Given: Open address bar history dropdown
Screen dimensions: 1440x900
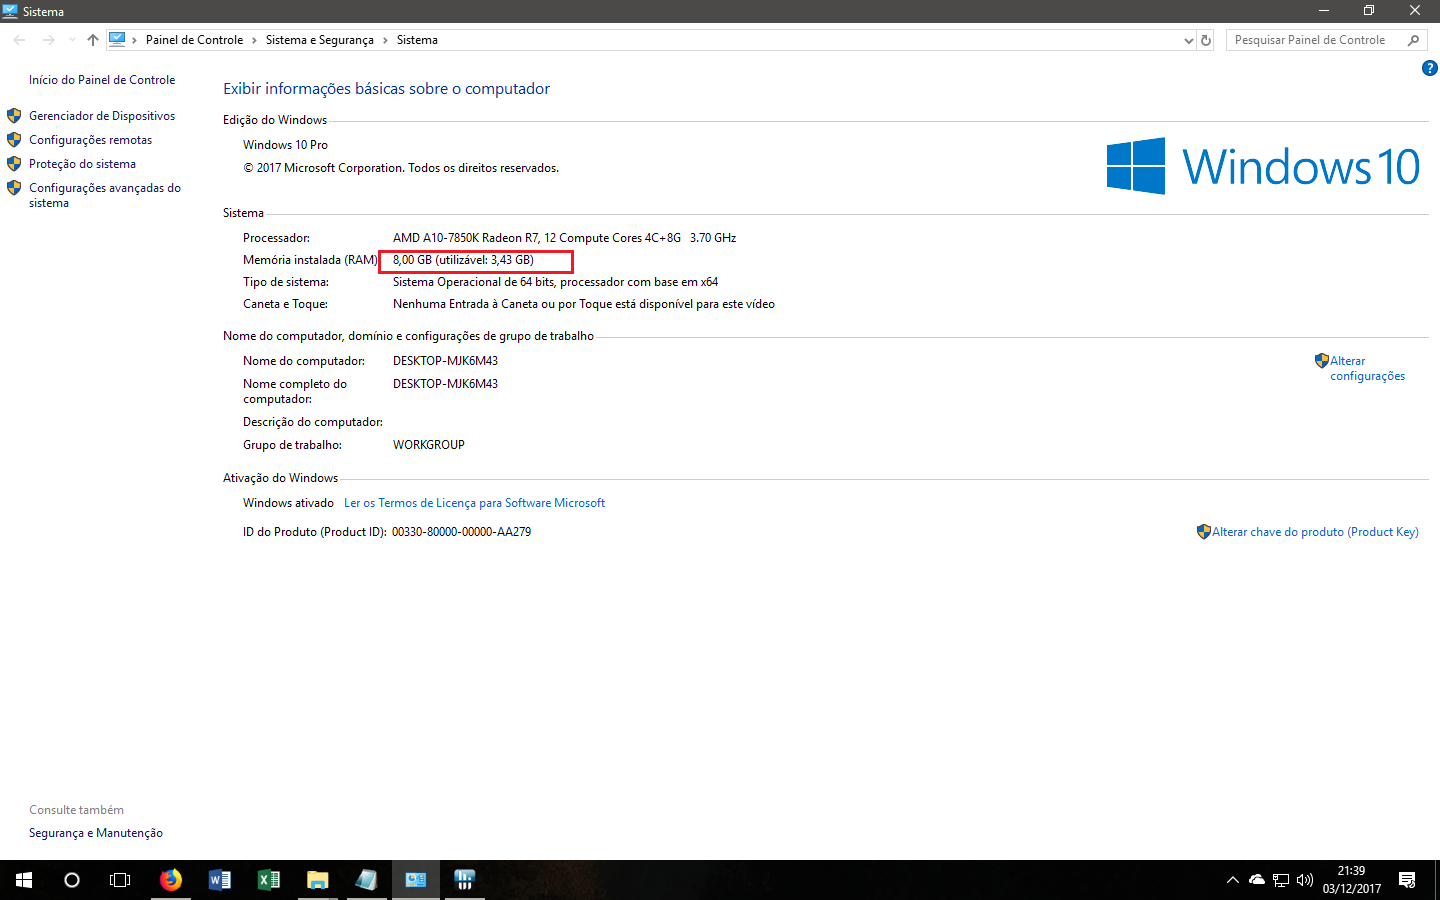Looking at the screenshot, I should tap(1188, 40).
